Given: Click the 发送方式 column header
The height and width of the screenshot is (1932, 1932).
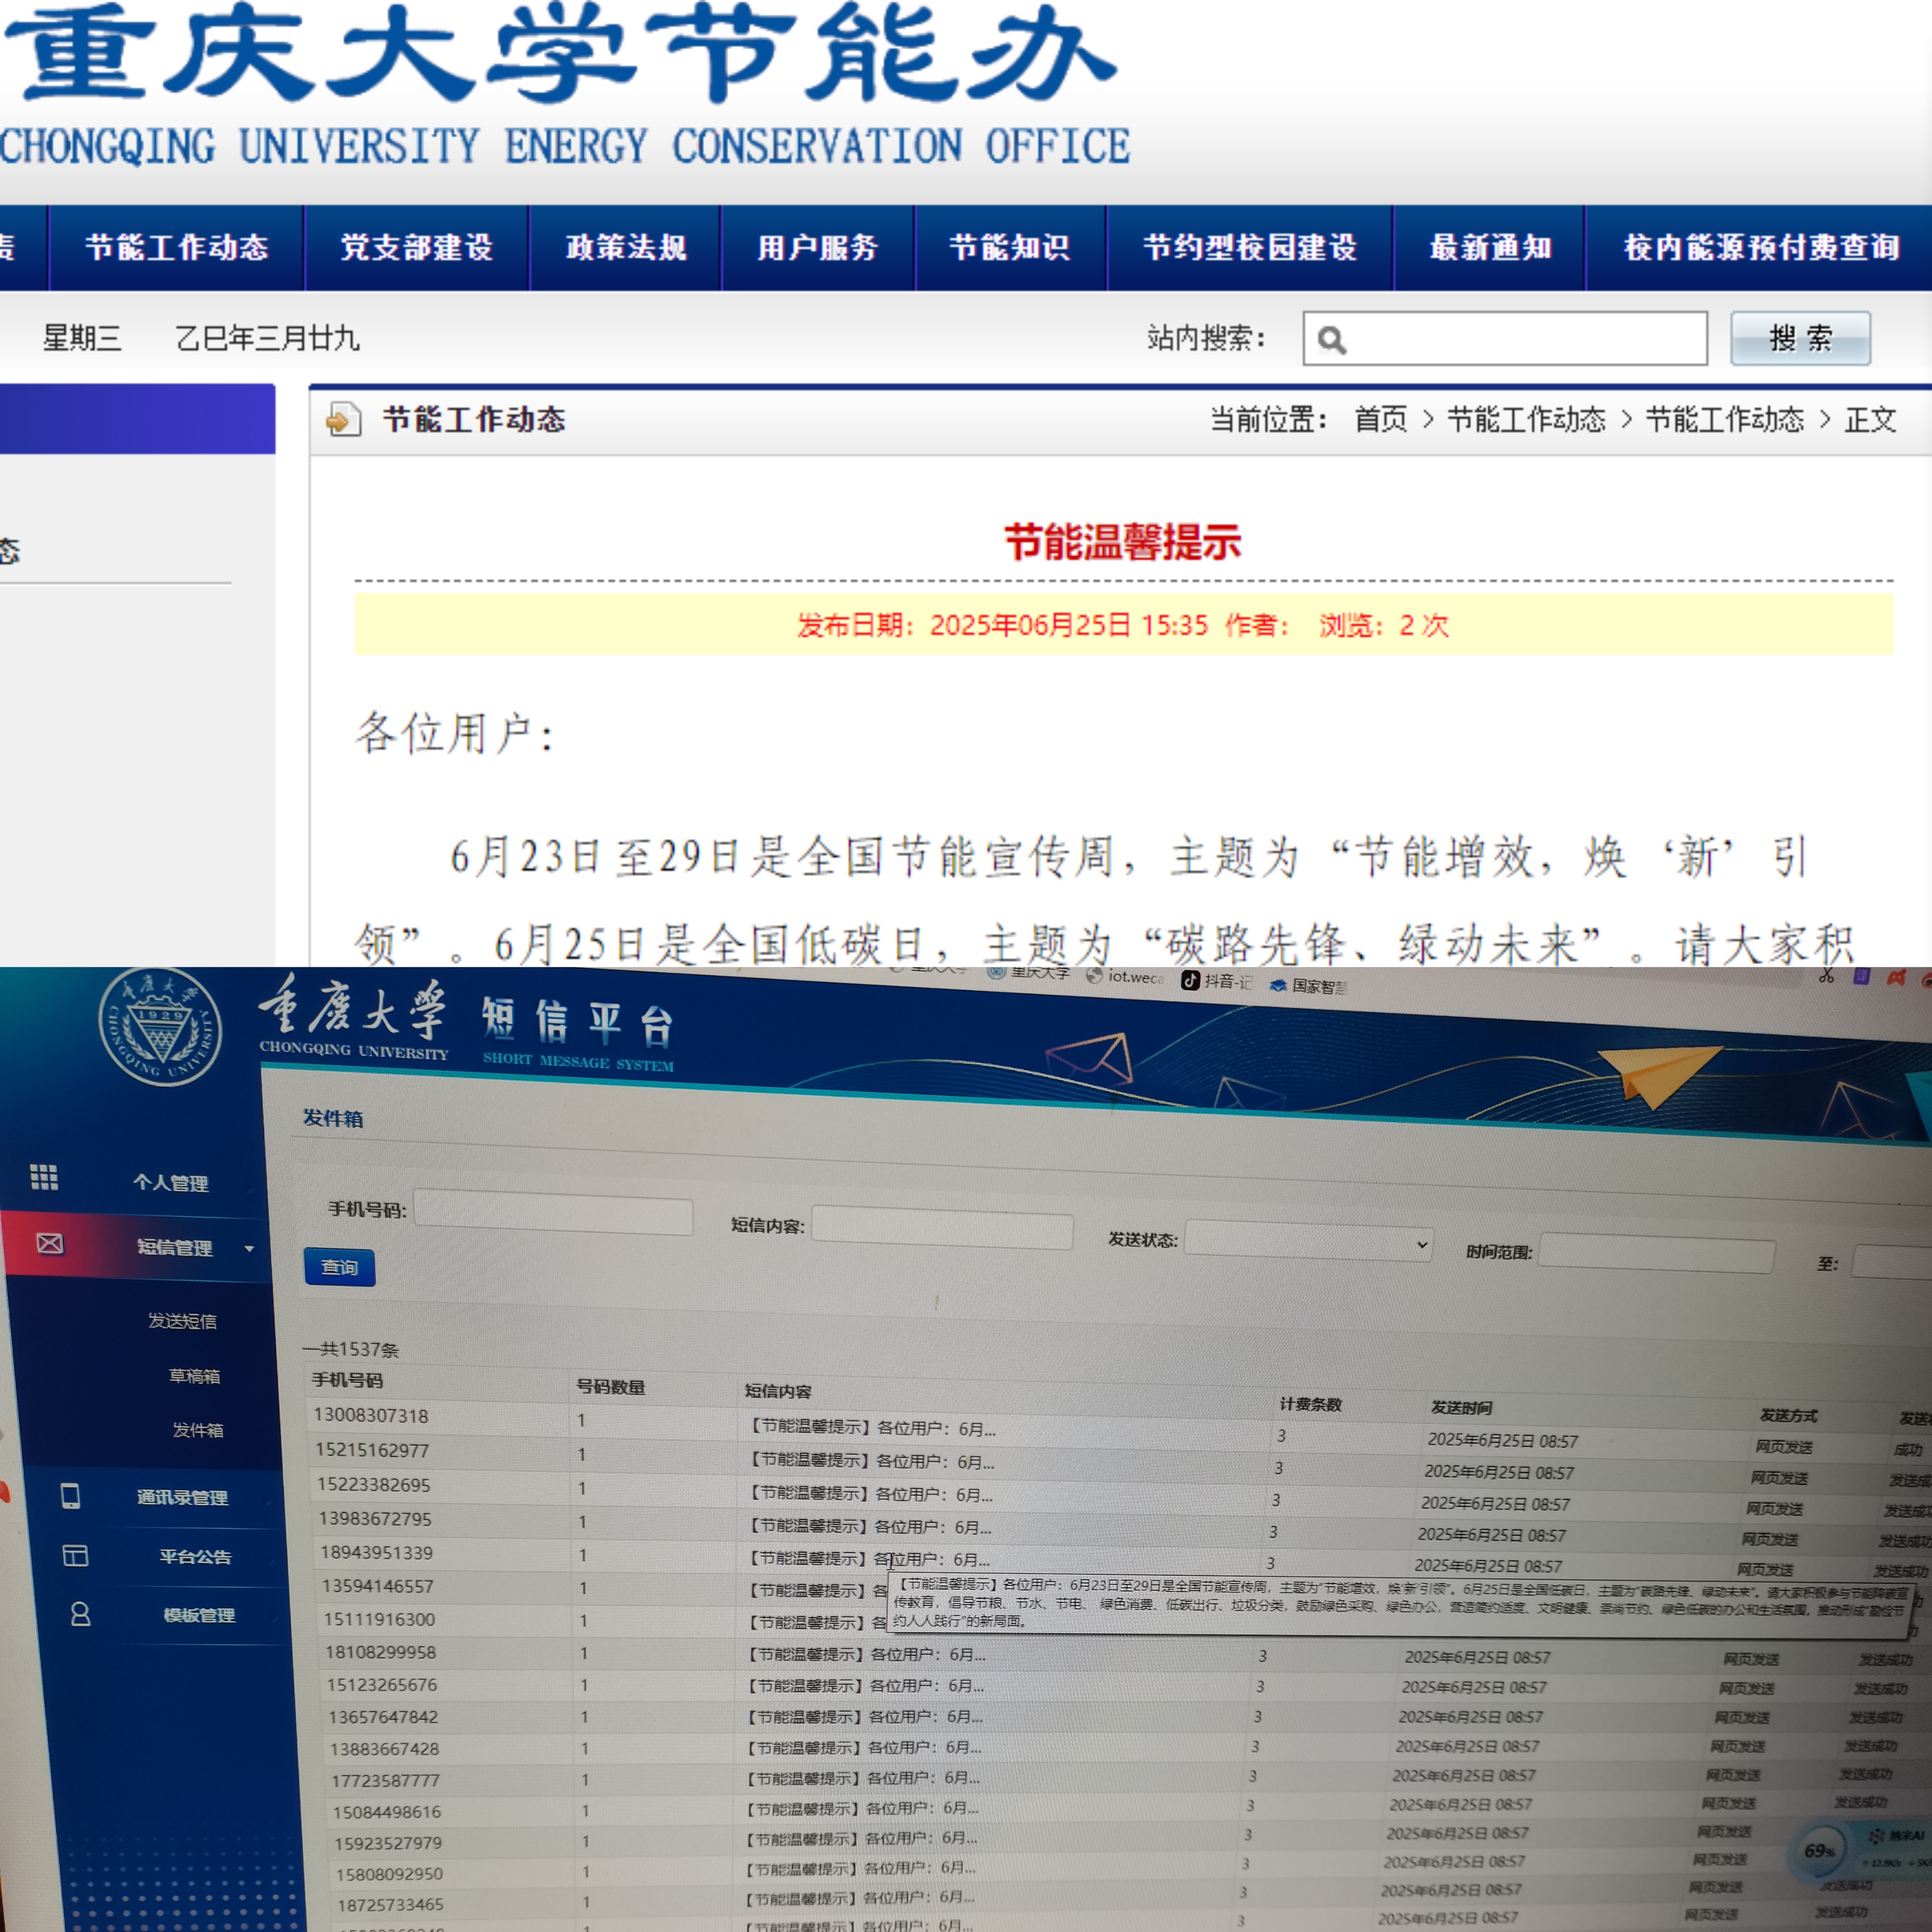Looking at the screenshot, I should 1788,1415.
